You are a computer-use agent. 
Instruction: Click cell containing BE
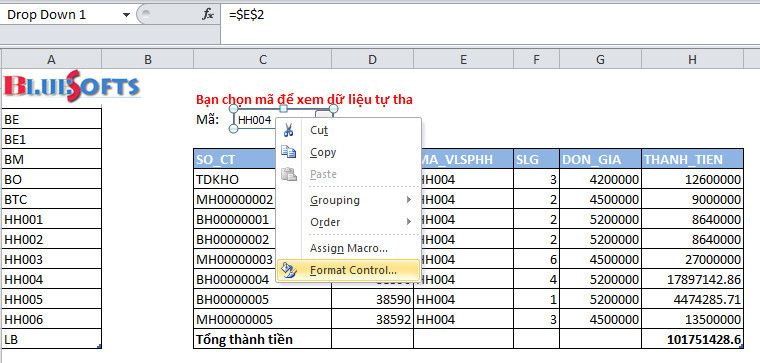coord(51,119)
